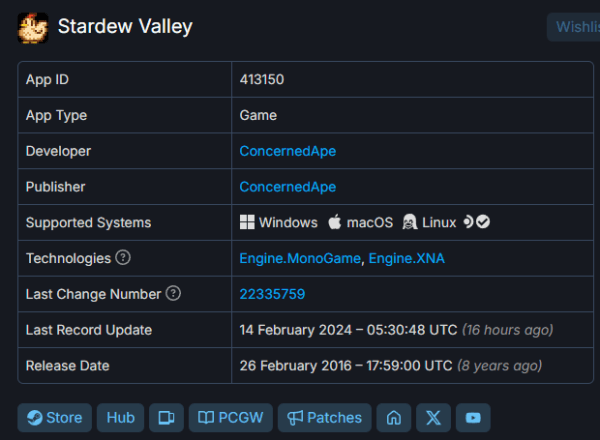Viewport: 600px width, 440px height.
Task: Click the screenshots viewer icon button
Action: pos(166,418)
